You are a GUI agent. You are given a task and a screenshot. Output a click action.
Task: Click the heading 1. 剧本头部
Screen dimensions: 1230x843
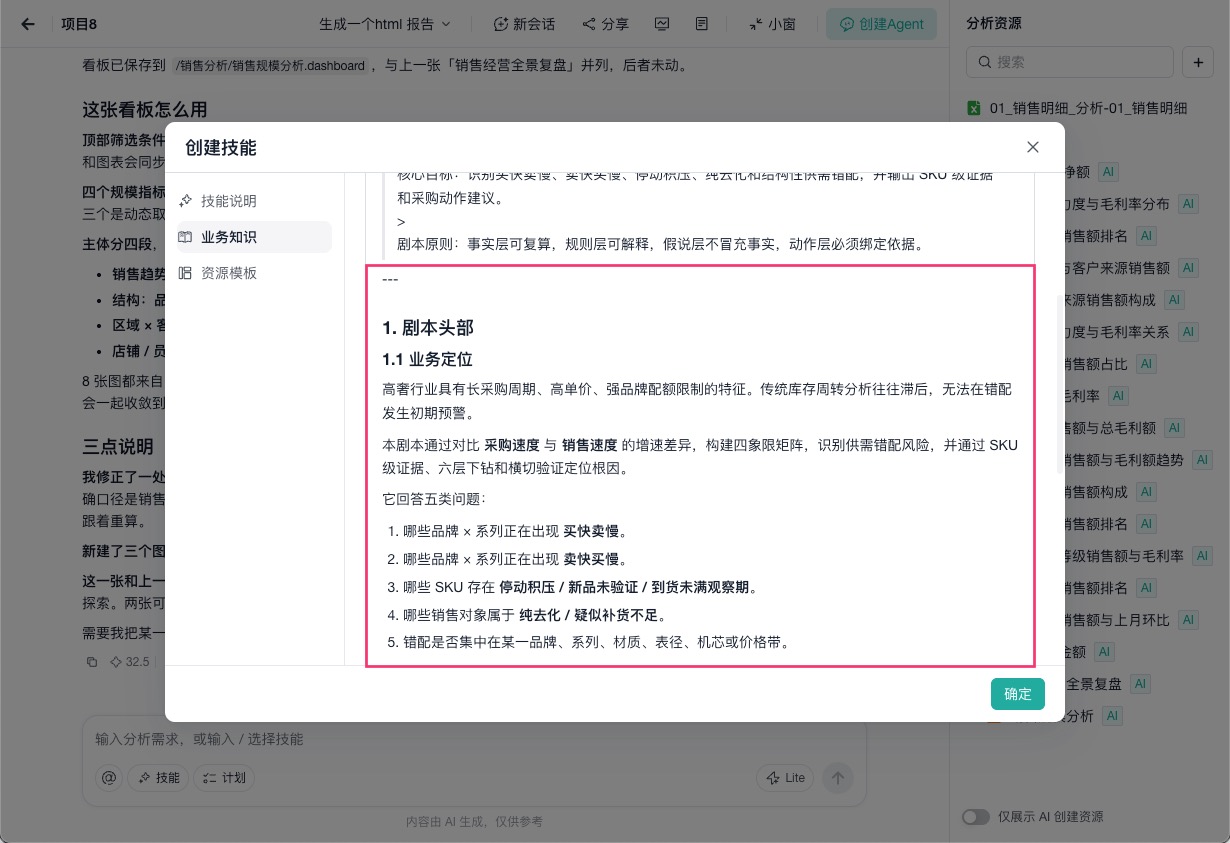(x=428, y=328)
